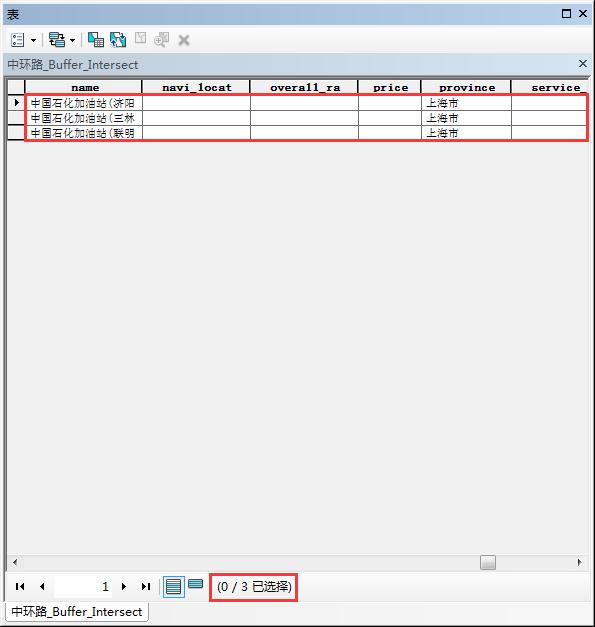The image size is (595, 627).
Task: Go to the next record
Action: 124,587
